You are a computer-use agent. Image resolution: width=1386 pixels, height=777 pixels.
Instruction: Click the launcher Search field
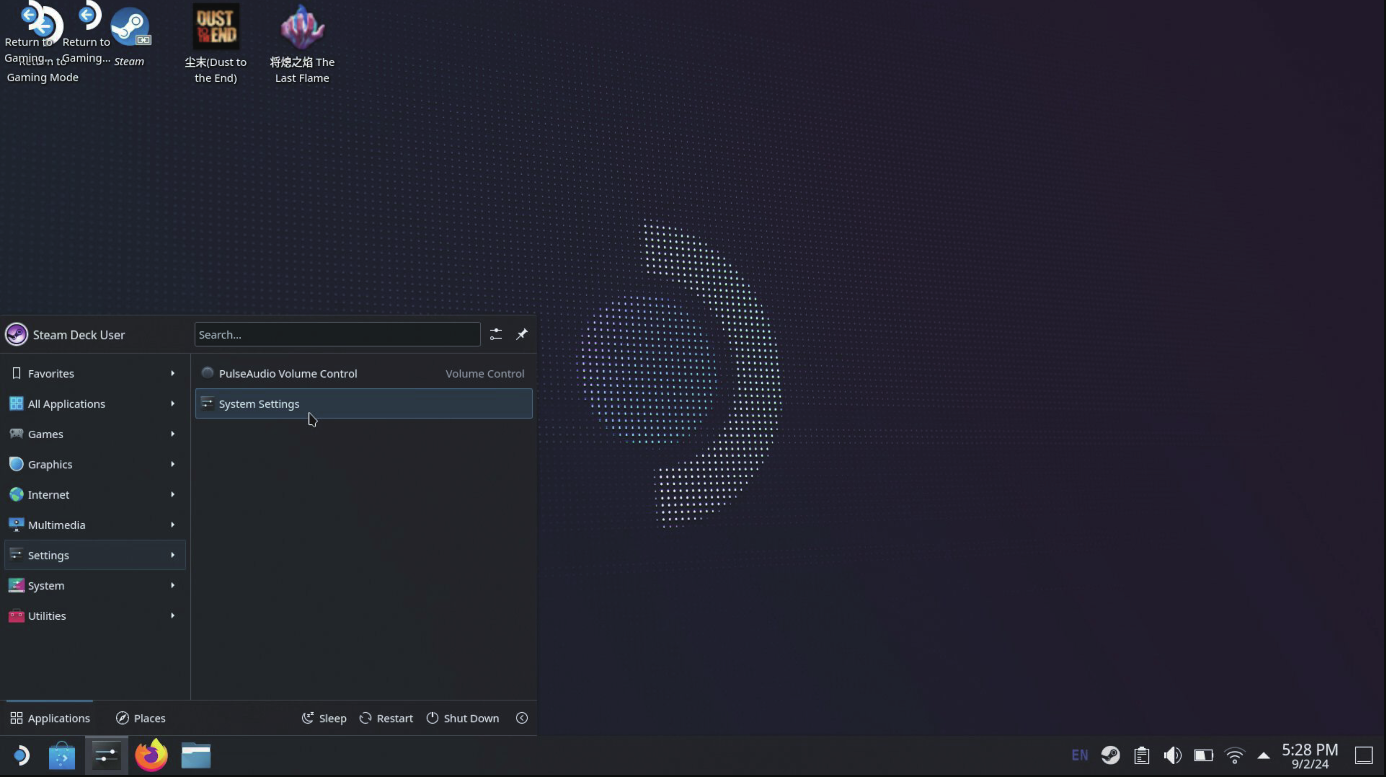(336, 335)
